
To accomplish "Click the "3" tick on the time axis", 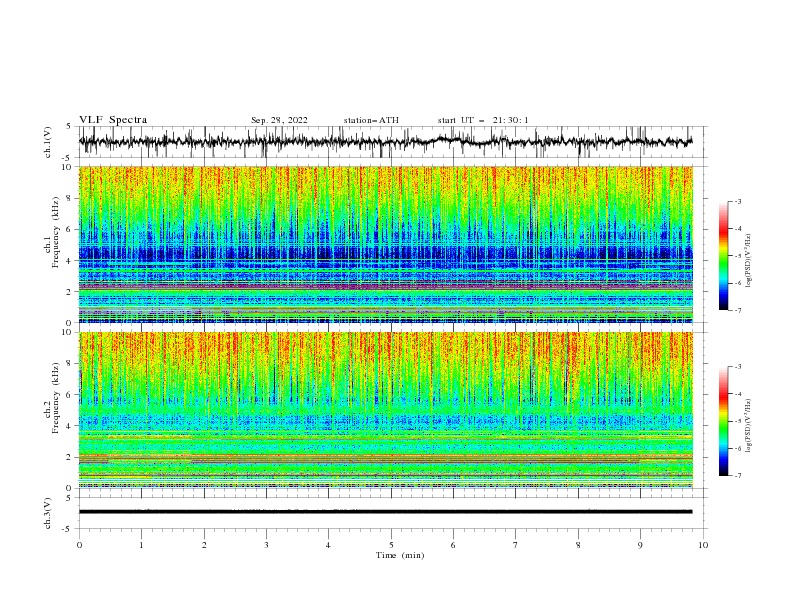I will 266,545.
